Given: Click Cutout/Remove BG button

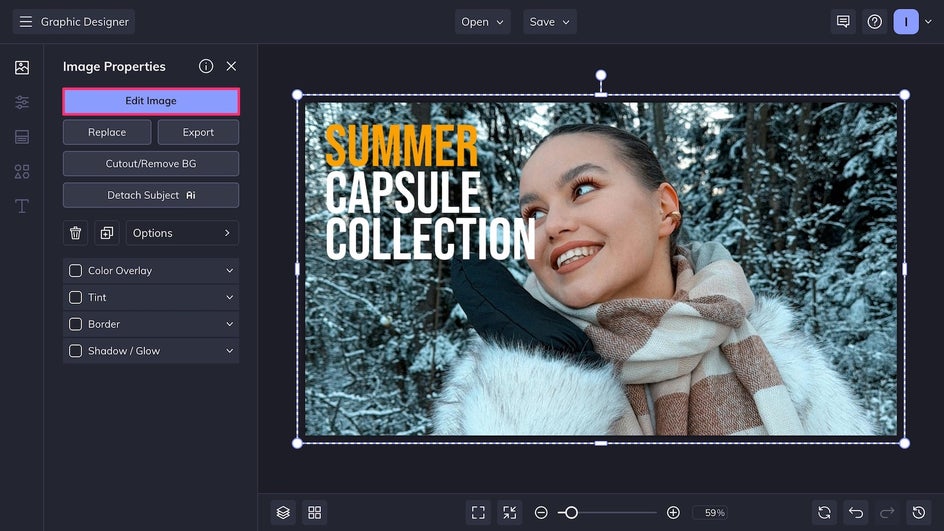Looking at the screenshot, I should click(x=151, y=164).
